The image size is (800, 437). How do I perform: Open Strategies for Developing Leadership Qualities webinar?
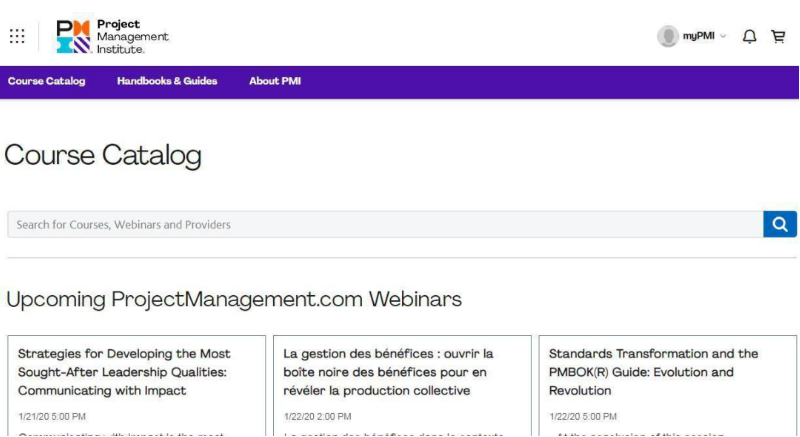click(124, 372)
